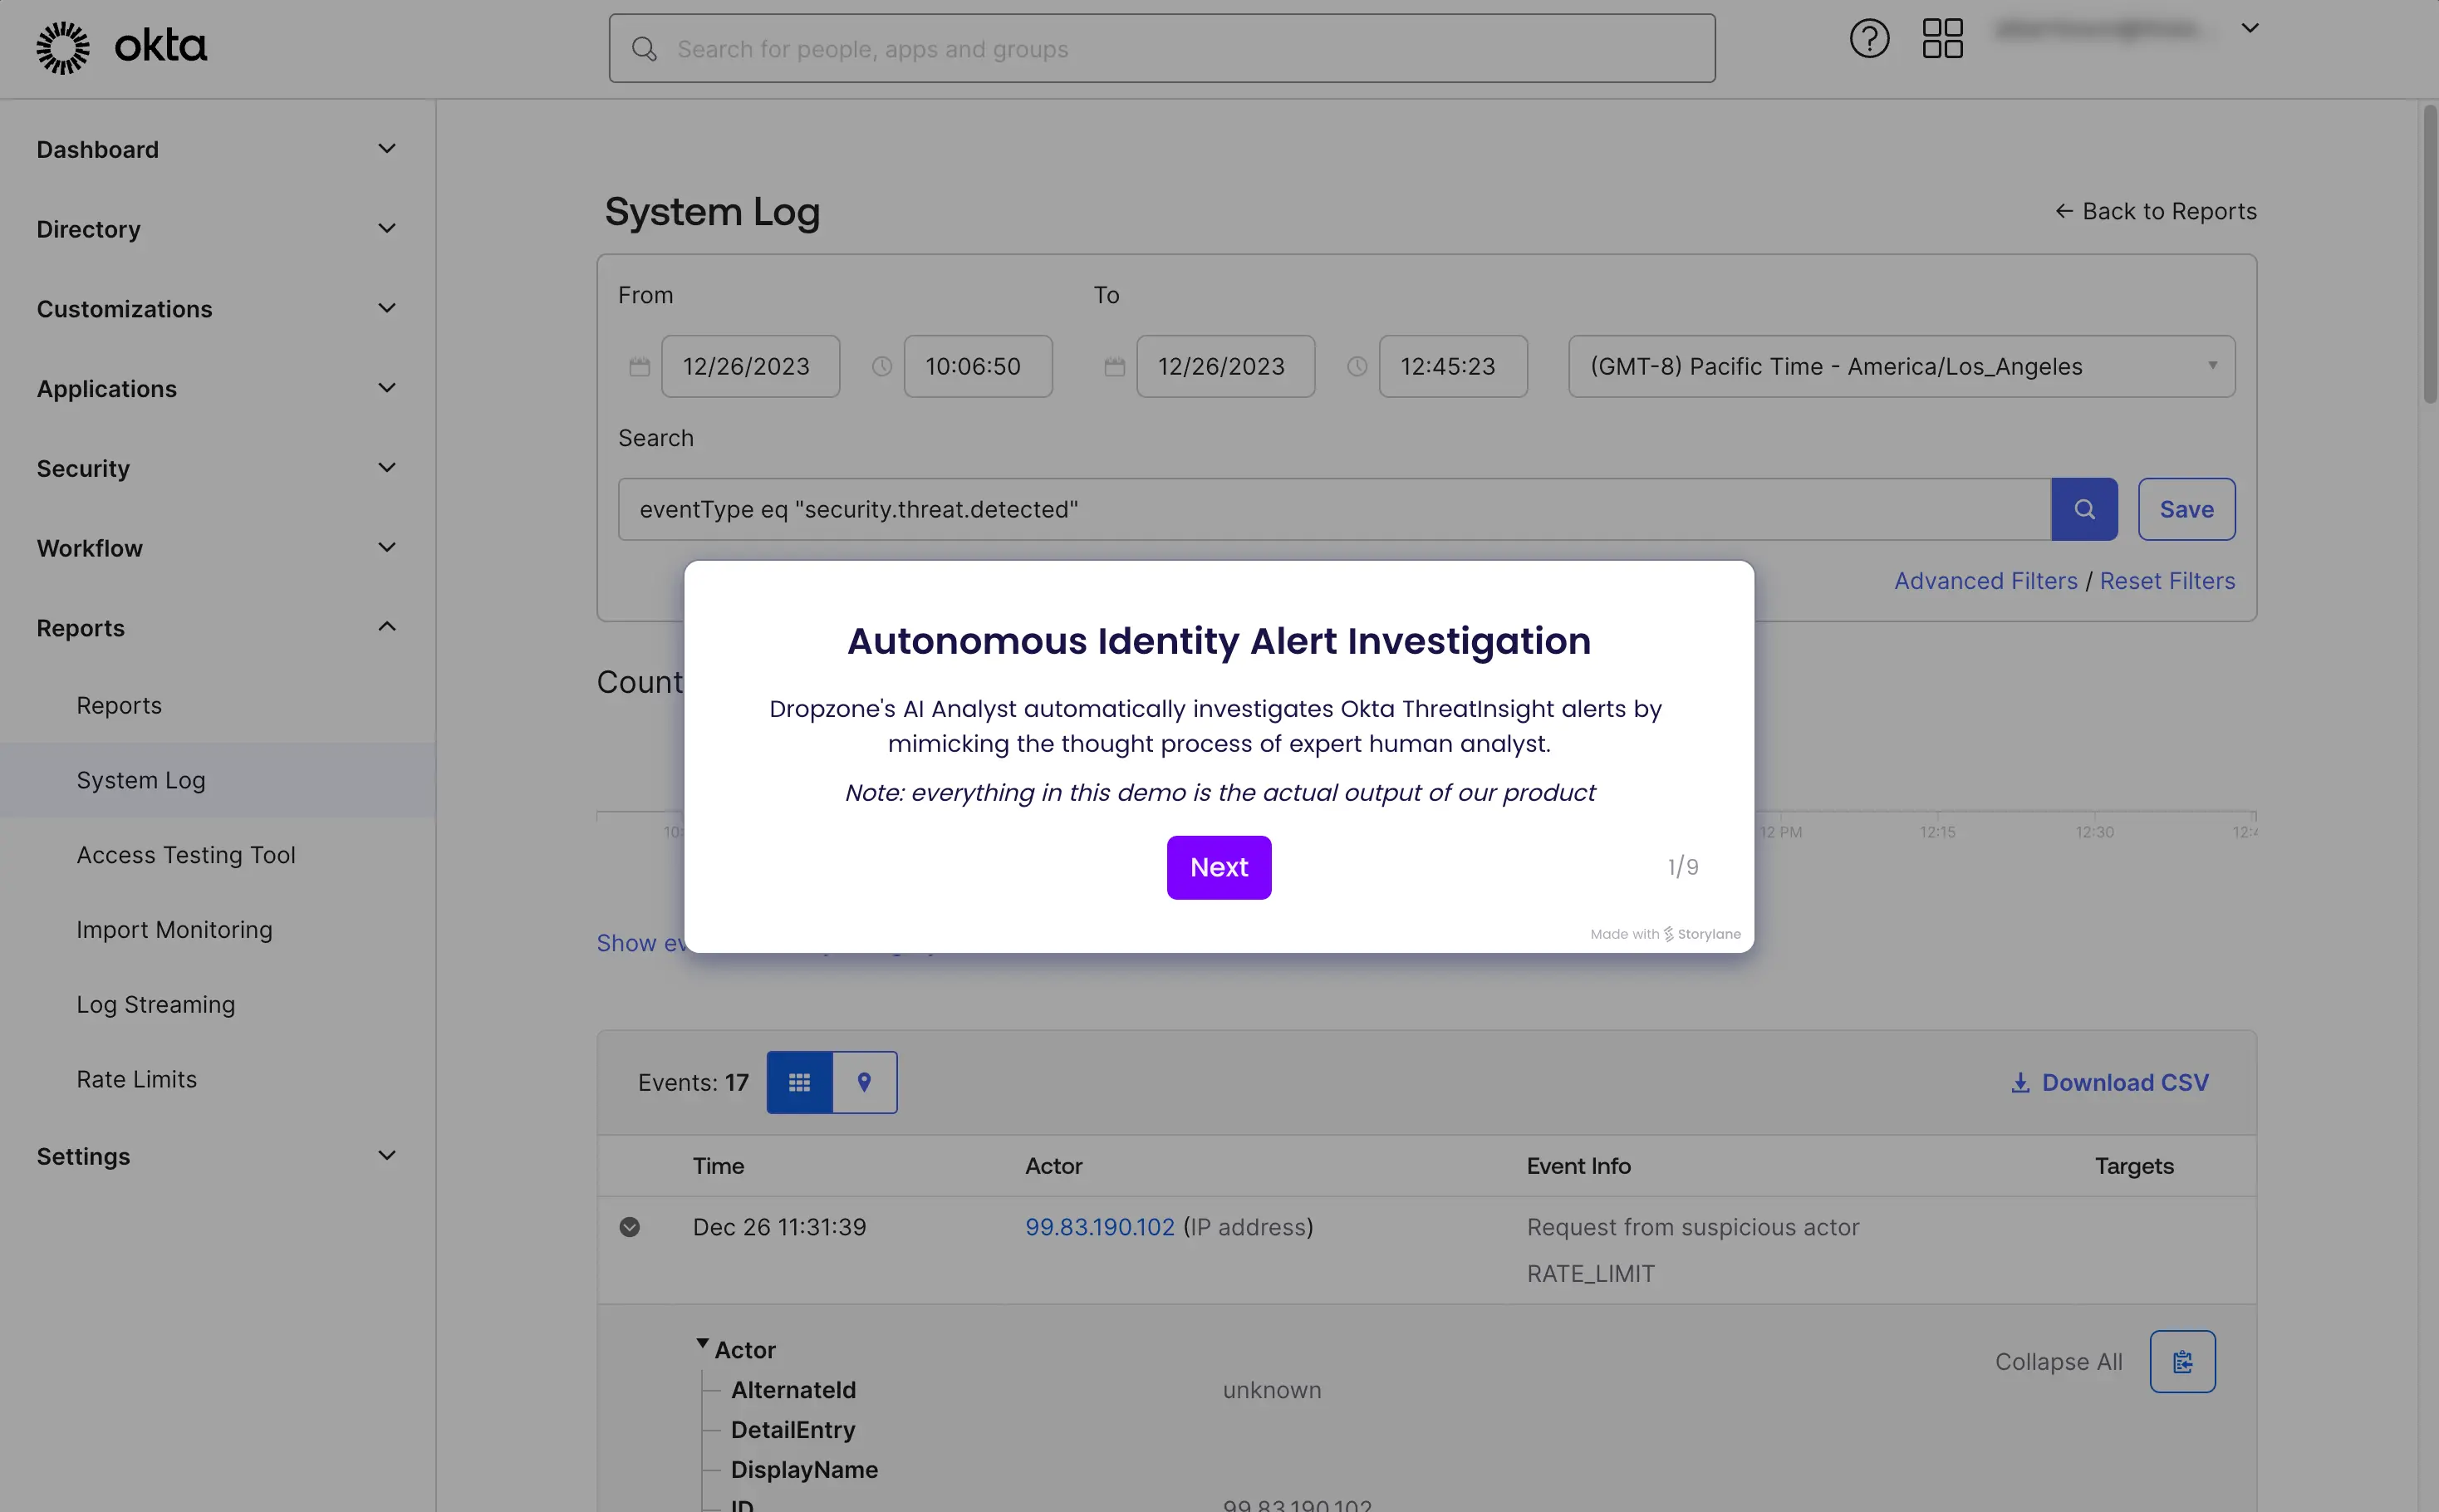Go Back to Reports

click(x=2155, y=211)
